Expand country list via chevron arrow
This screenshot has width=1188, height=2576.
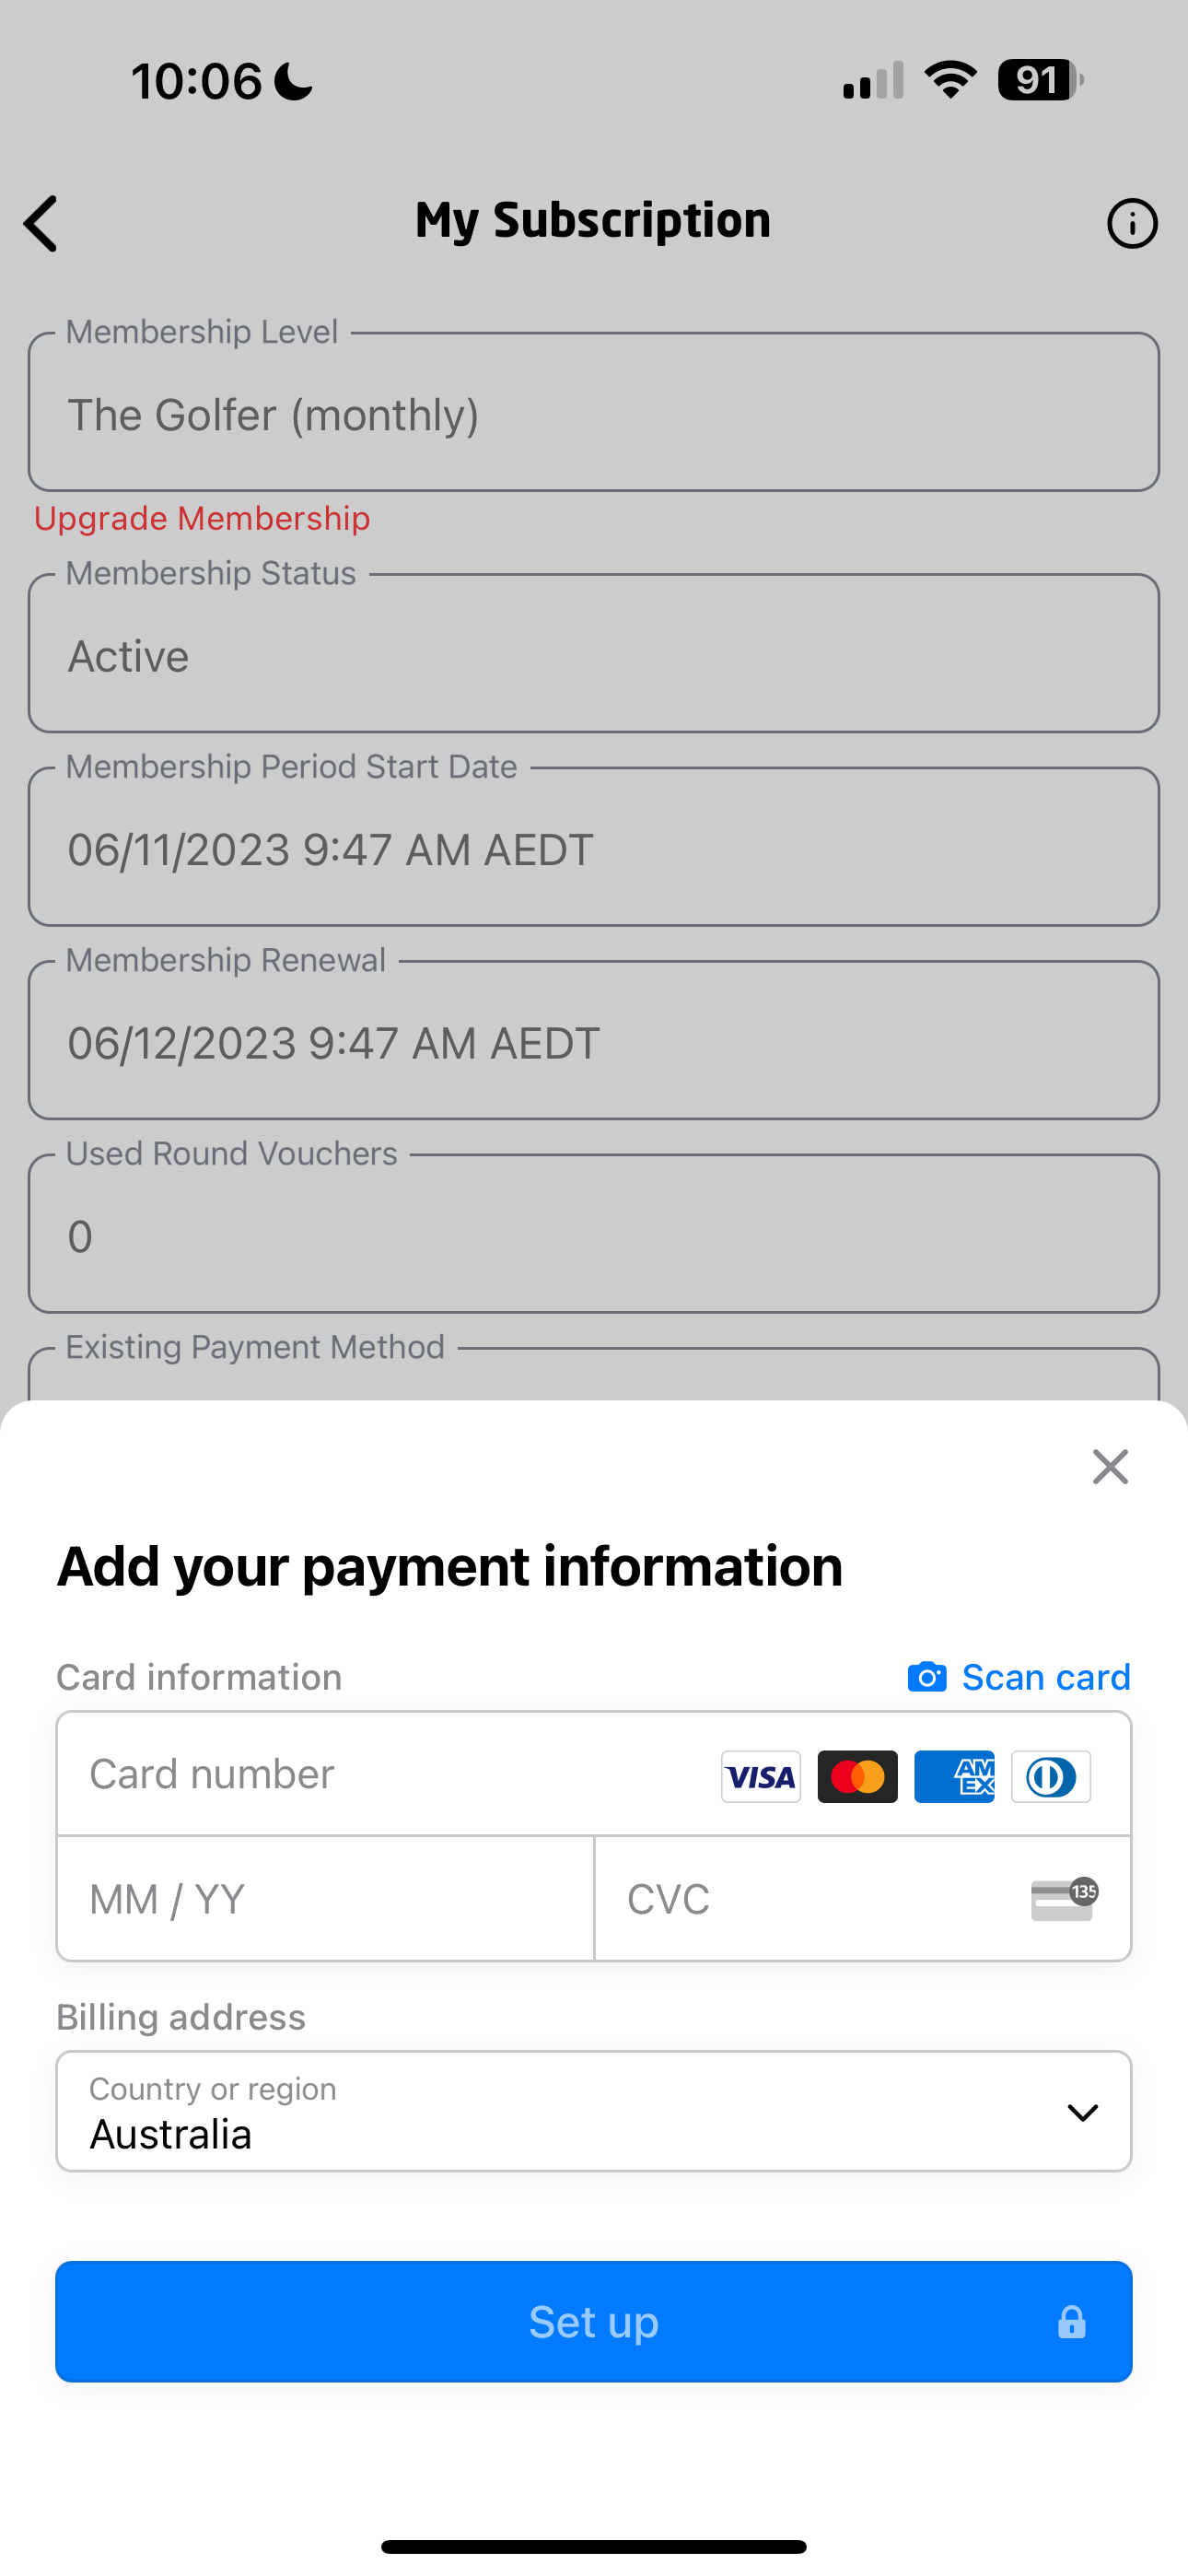[1083, 2112]
